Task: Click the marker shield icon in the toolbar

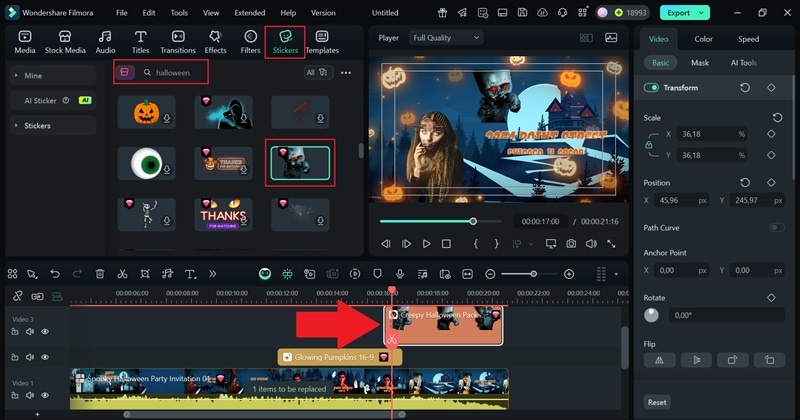Action: pos(377,274)
